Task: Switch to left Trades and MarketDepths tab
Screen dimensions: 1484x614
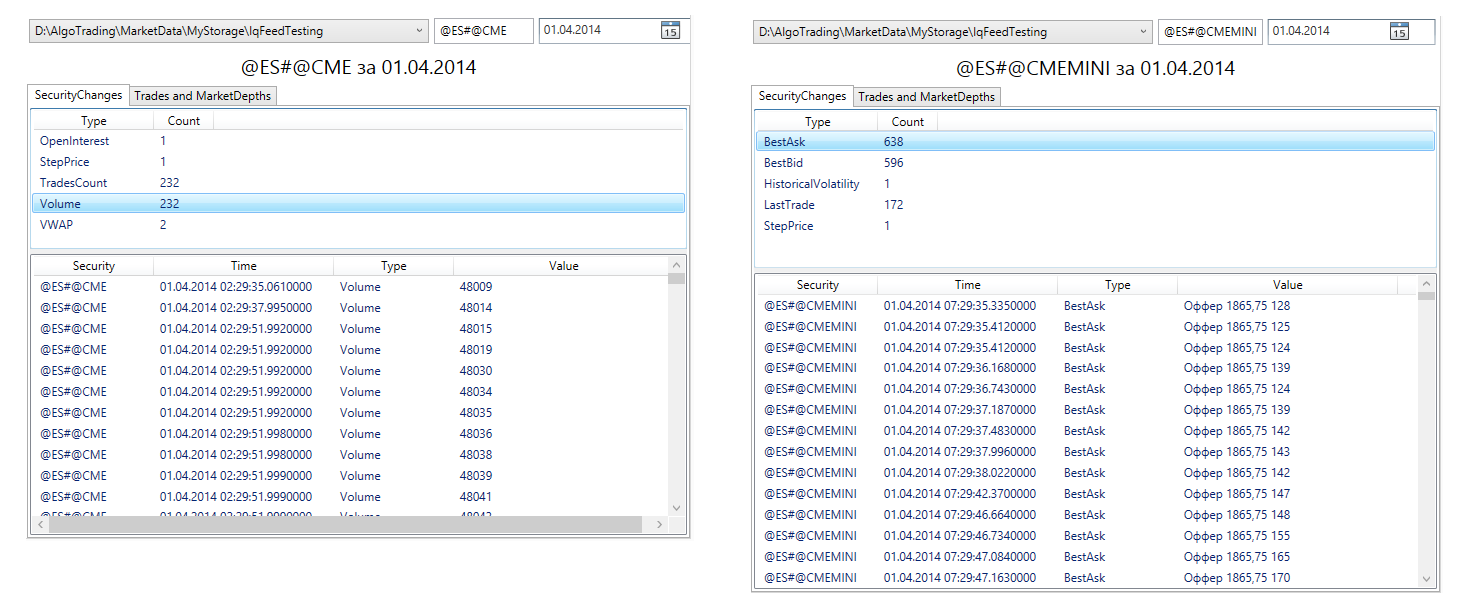Action: (202, 96)
